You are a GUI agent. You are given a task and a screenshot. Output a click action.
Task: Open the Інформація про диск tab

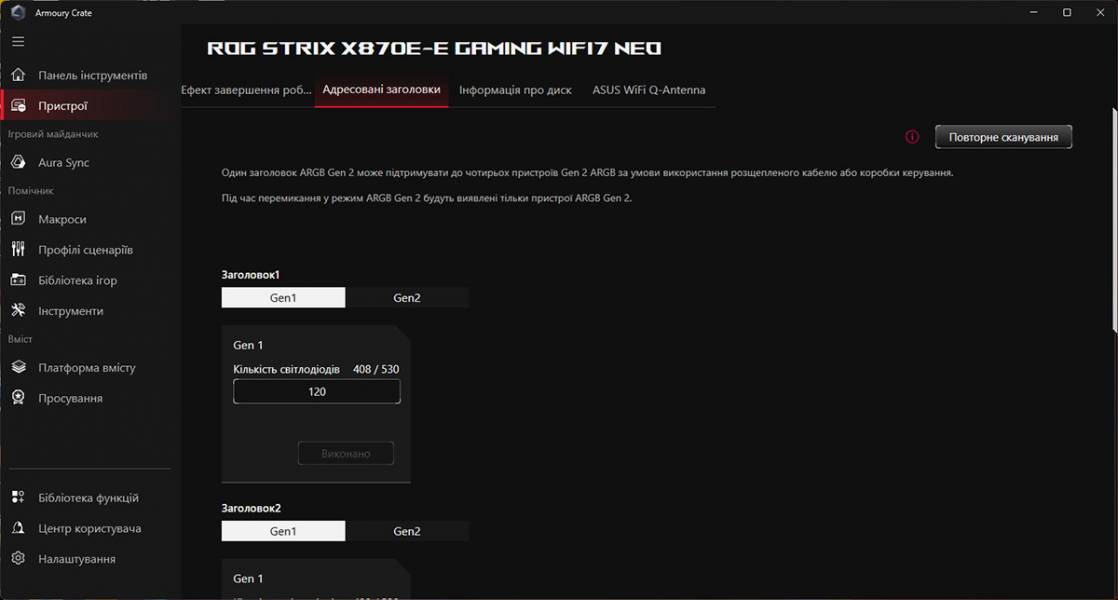pos(516,90)
